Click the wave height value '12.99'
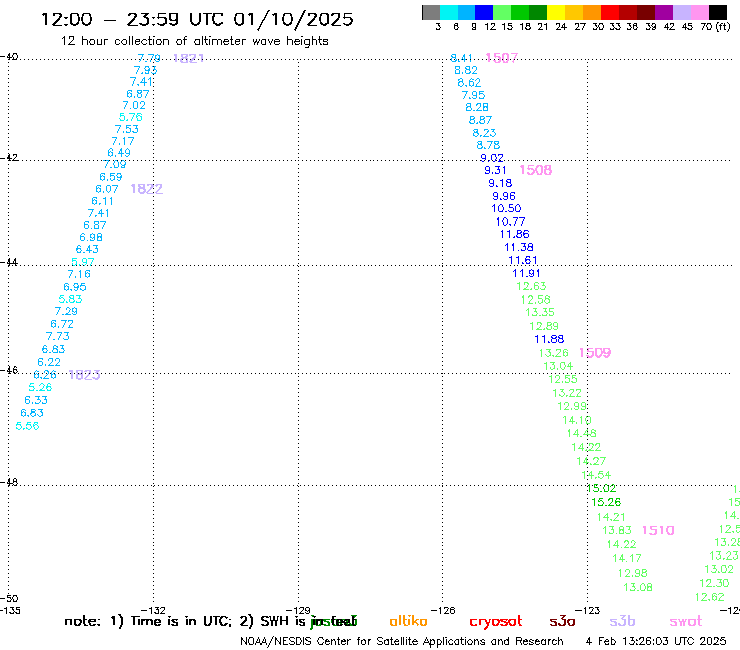 tap(572, 406)
